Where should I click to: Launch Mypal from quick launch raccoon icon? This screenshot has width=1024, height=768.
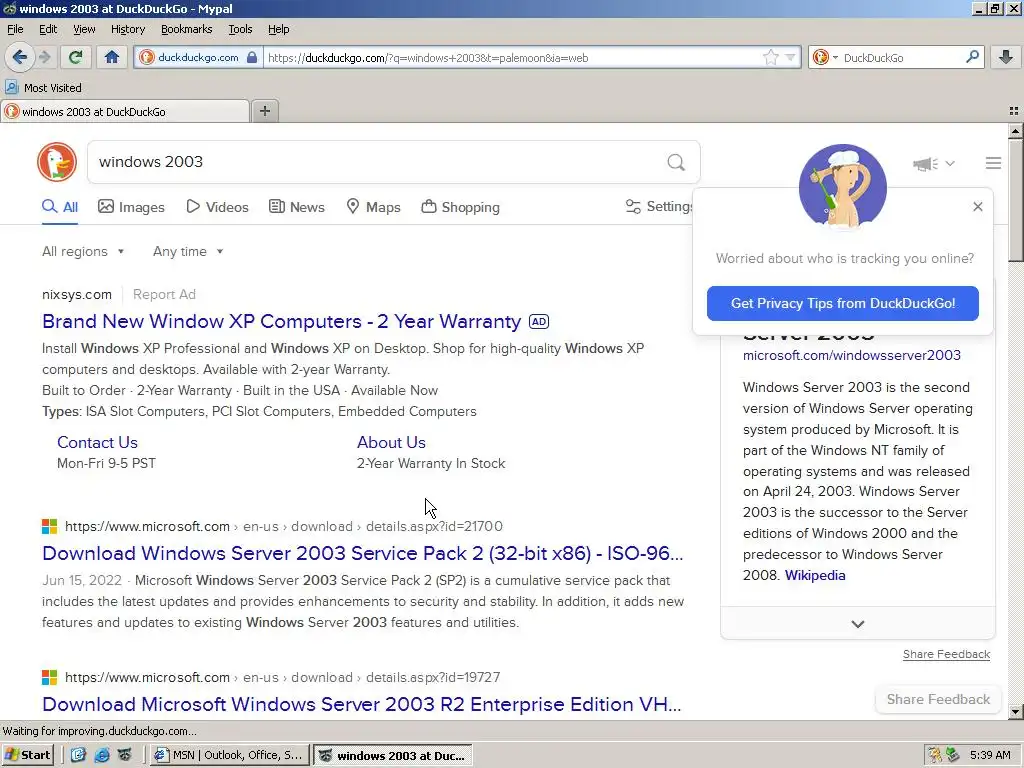pos(125,755)
